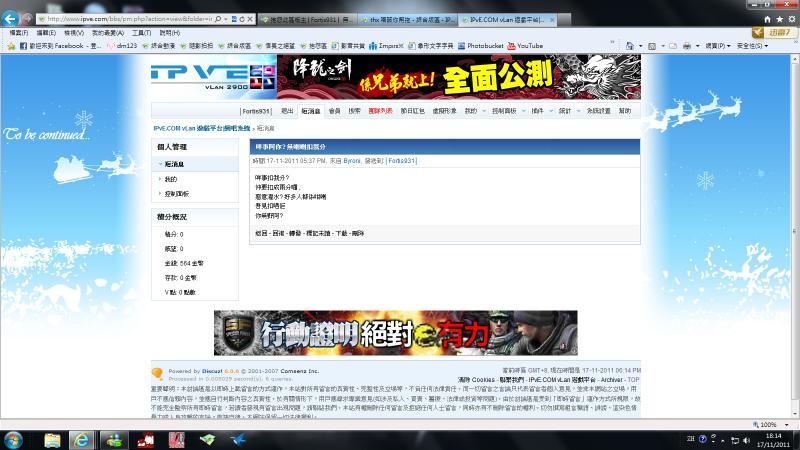Expand the 統計 navbar dropdown arrow
800x450 pixels.
click(578, 111)
